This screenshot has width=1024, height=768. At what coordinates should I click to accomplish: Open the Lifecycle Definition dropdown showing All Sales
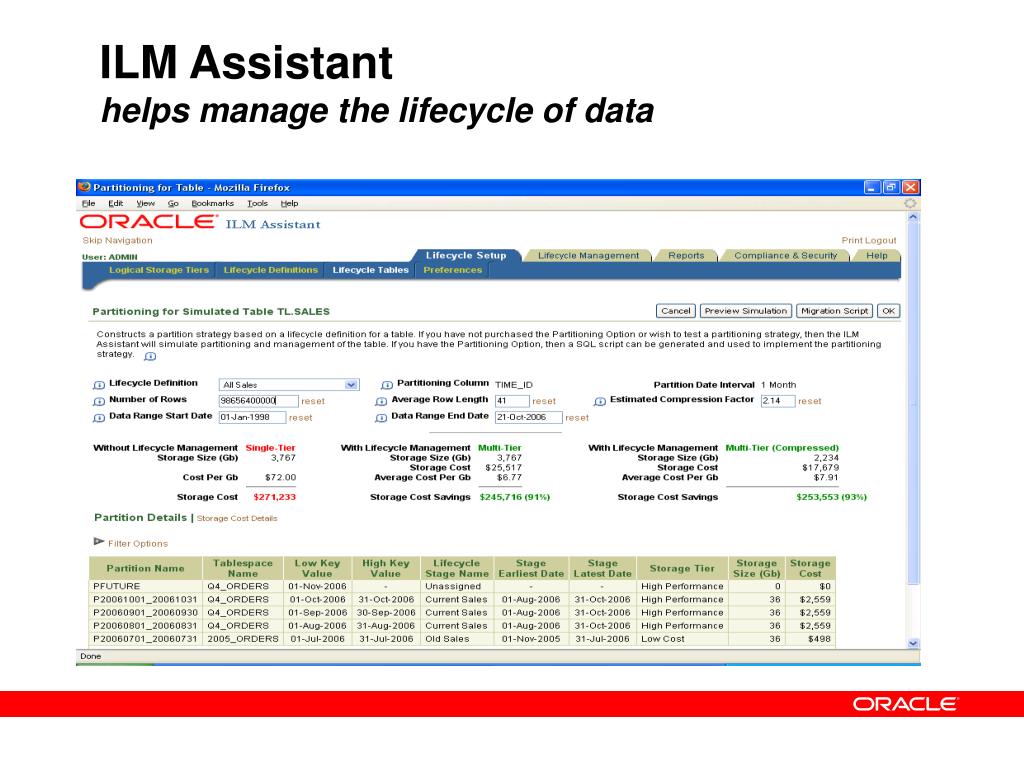point(289,385)
